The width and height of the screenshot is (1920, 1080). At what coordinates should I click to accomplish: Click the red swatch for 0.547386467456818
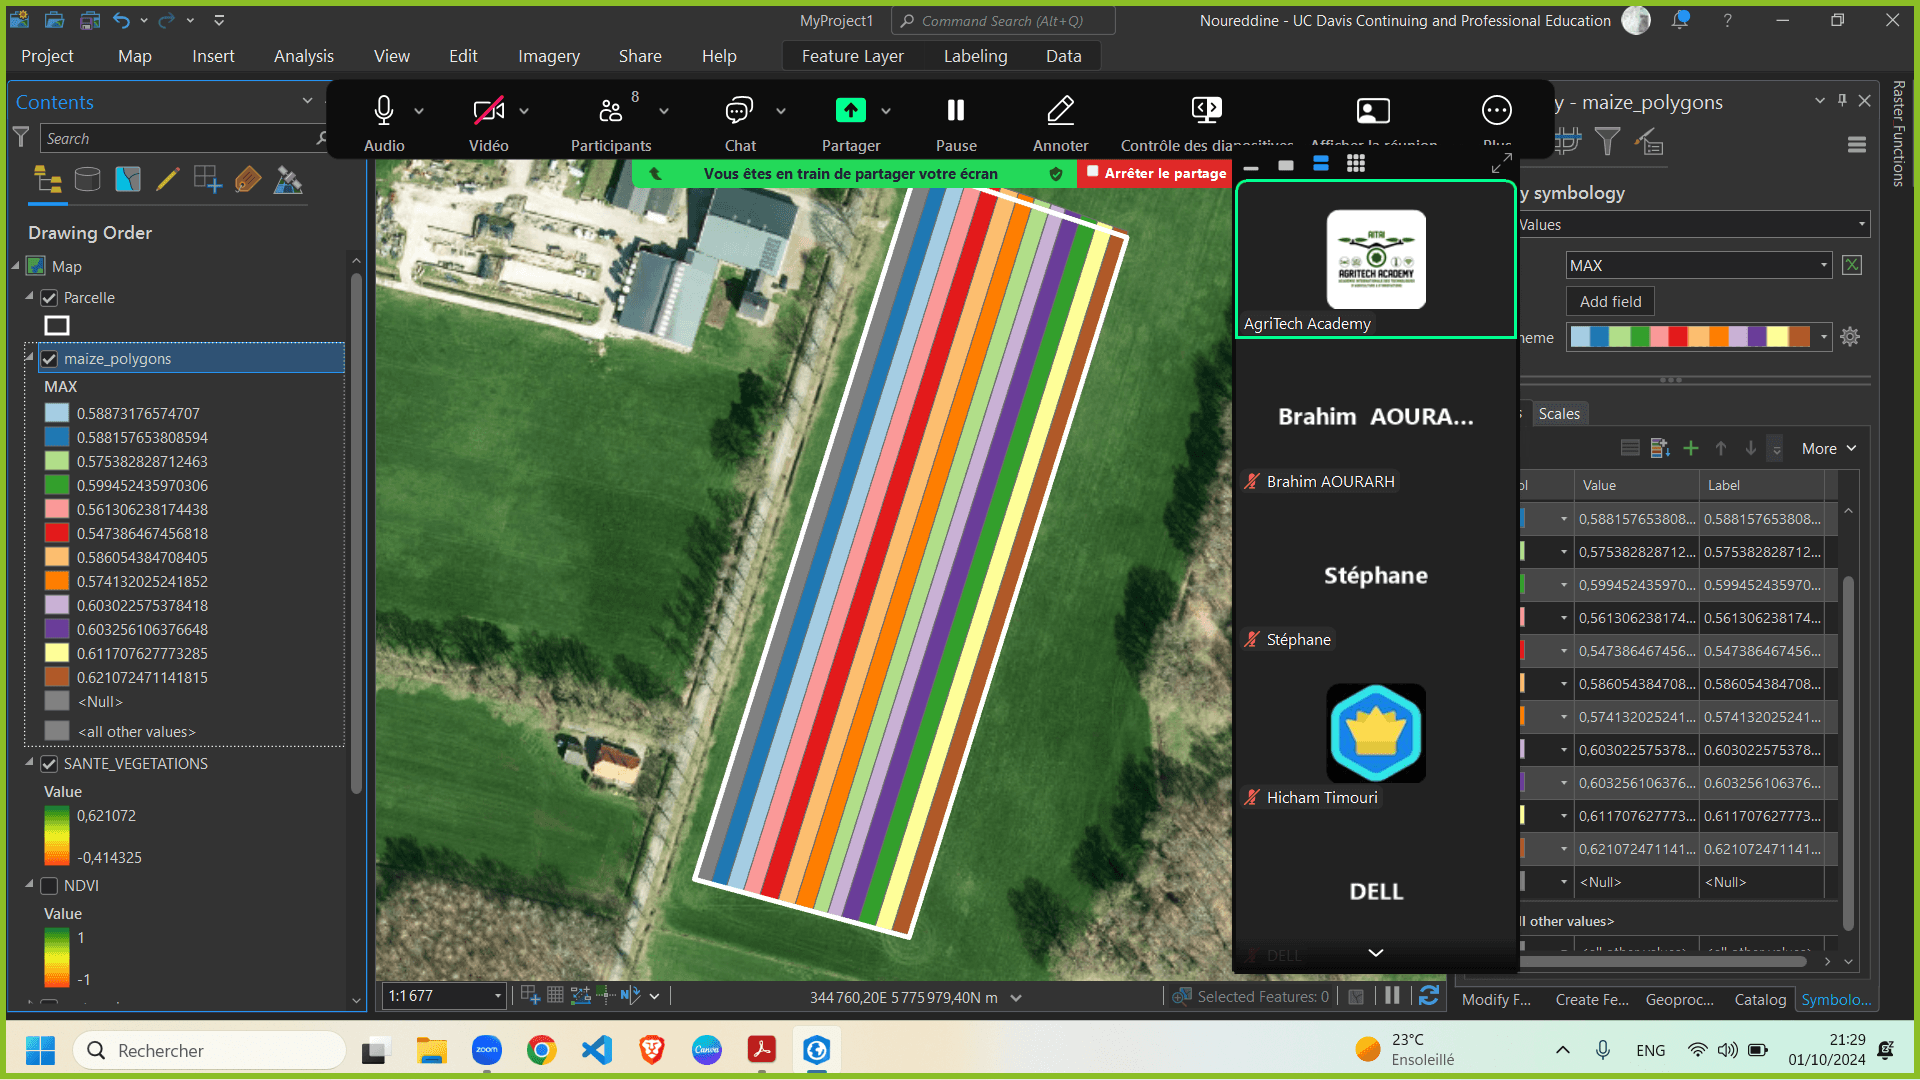pos(57,534)
